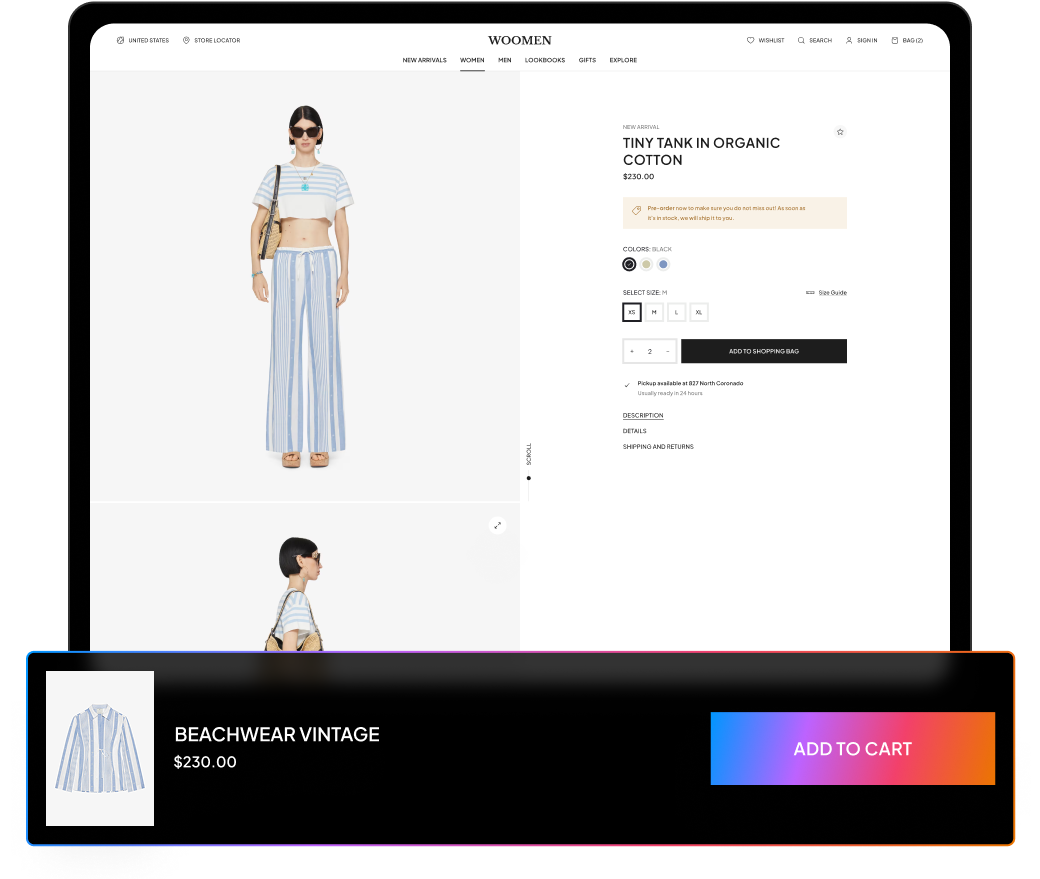Click the ruler icon beside Size Guide

(810, 293)
